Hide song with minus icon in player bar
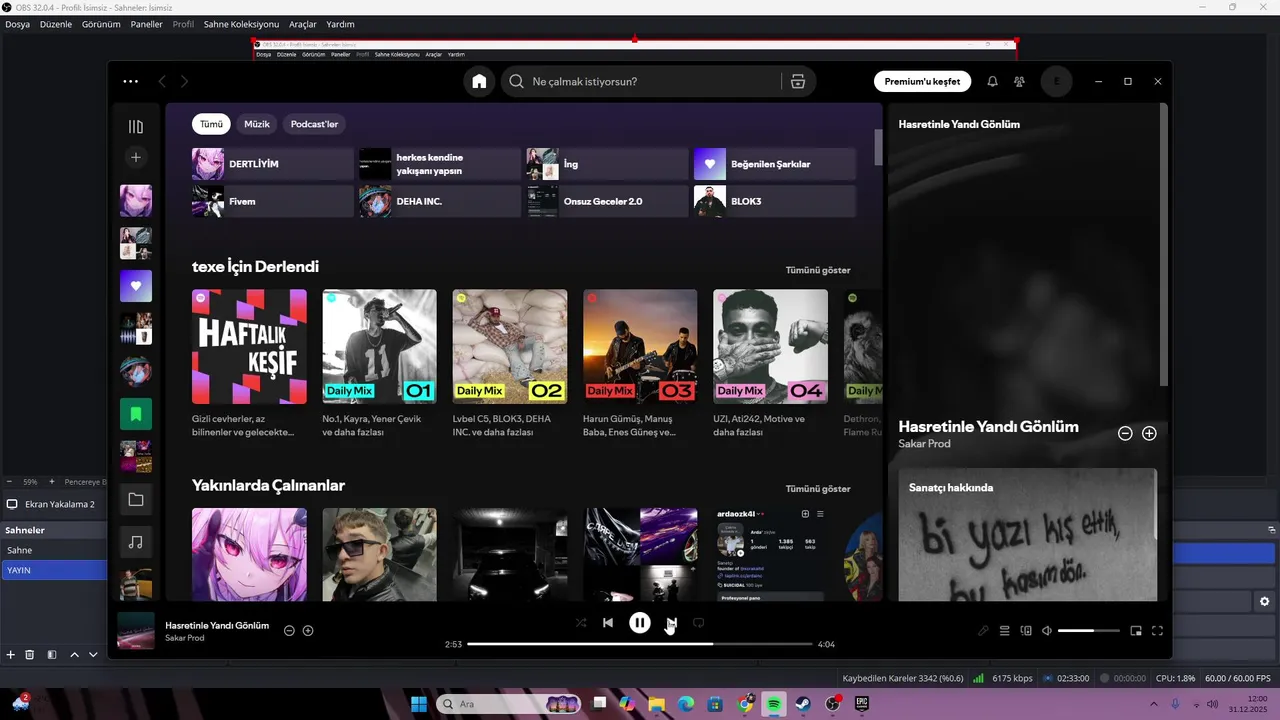The height and width of the screenshot is (720, 1280). click(289, 631)
